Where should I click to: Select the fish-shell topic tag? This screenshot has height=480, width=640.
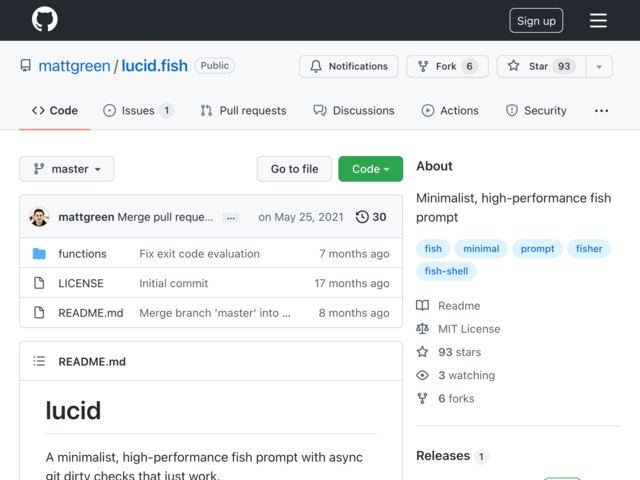[x=446, y=271]
